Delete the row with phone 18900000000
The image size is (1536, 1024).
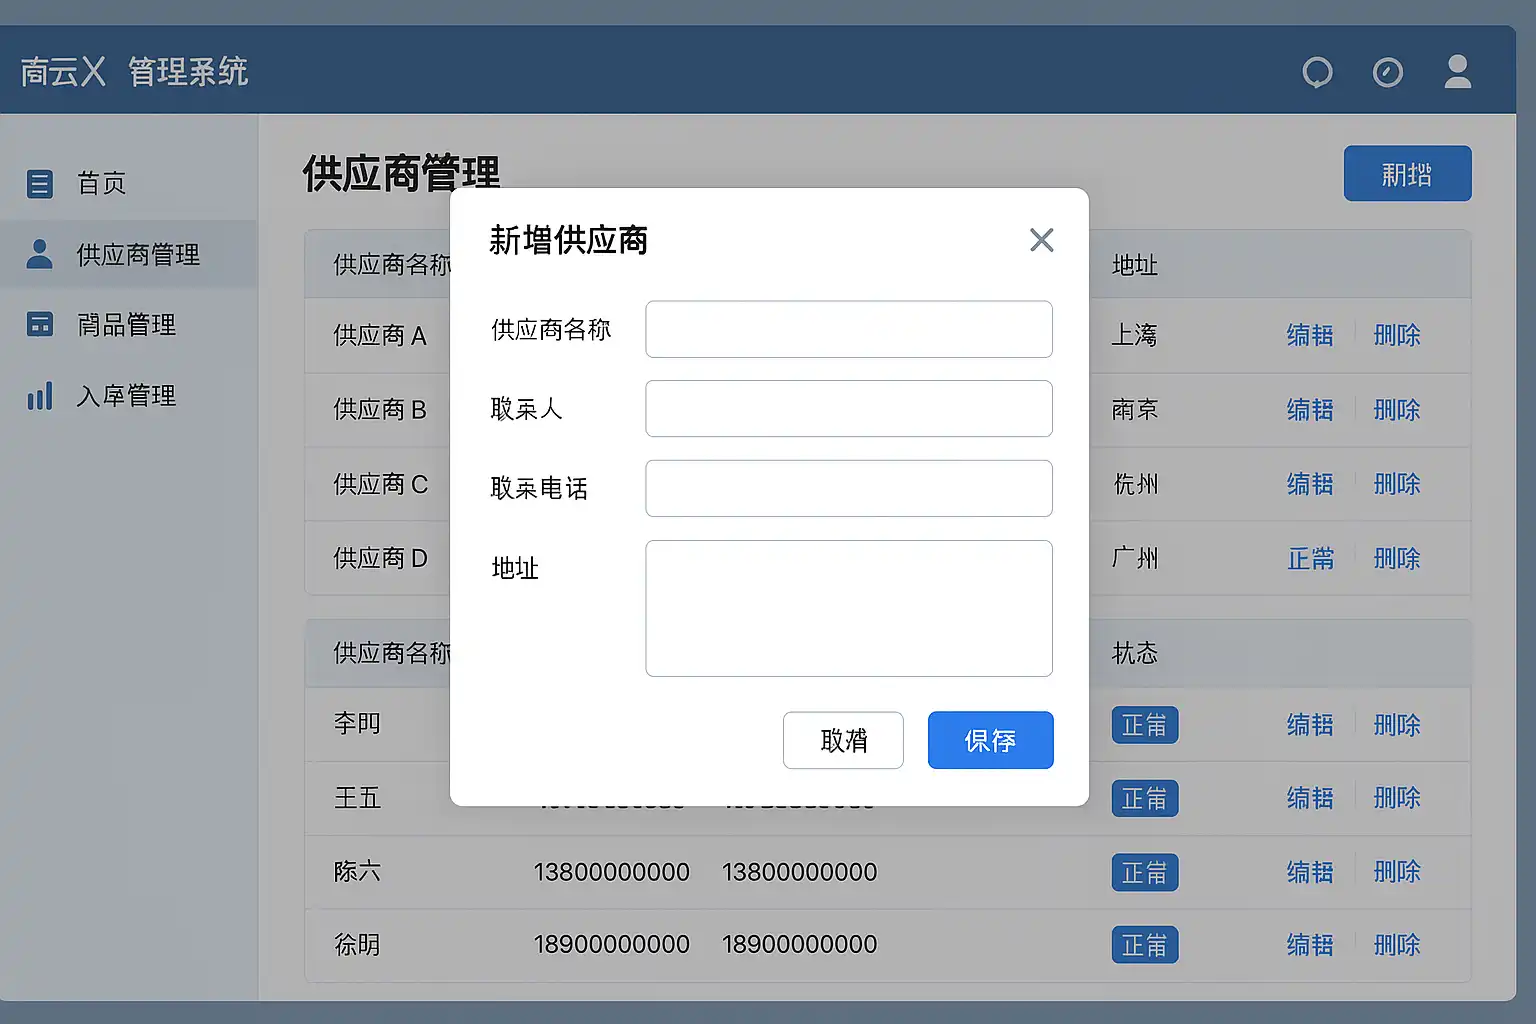pyautogui.click(x=1397, y=945)
